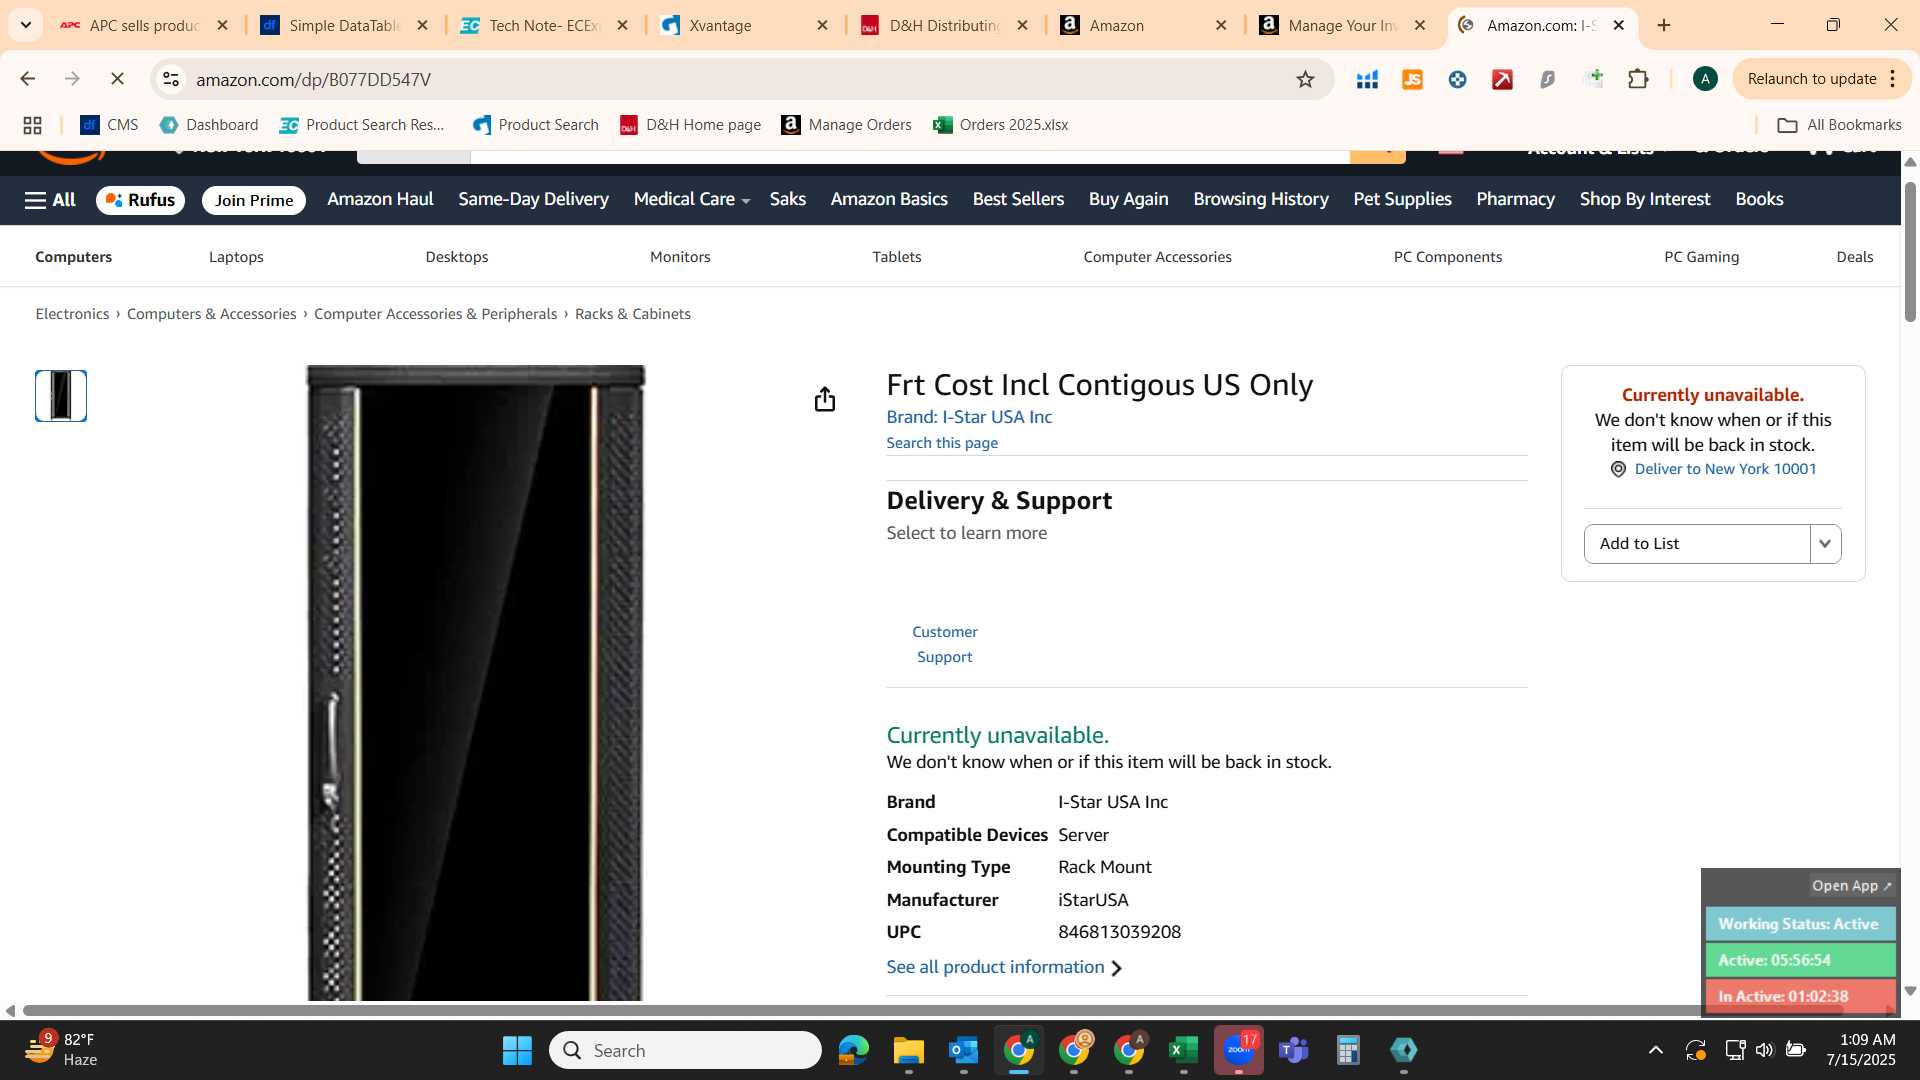Open Browsing History in navigation

tap(1261, 199)
